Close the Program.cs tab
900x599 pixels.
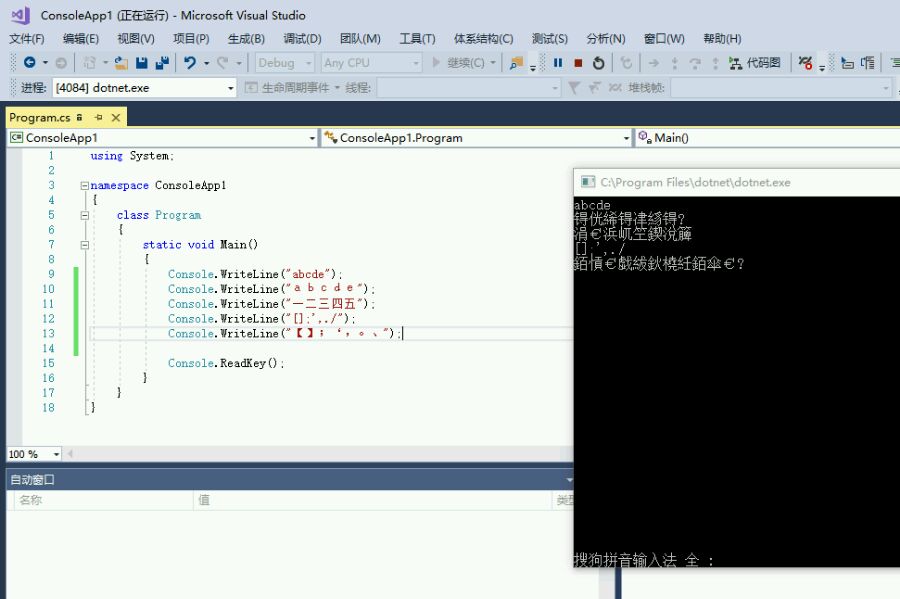pos(117,118)
